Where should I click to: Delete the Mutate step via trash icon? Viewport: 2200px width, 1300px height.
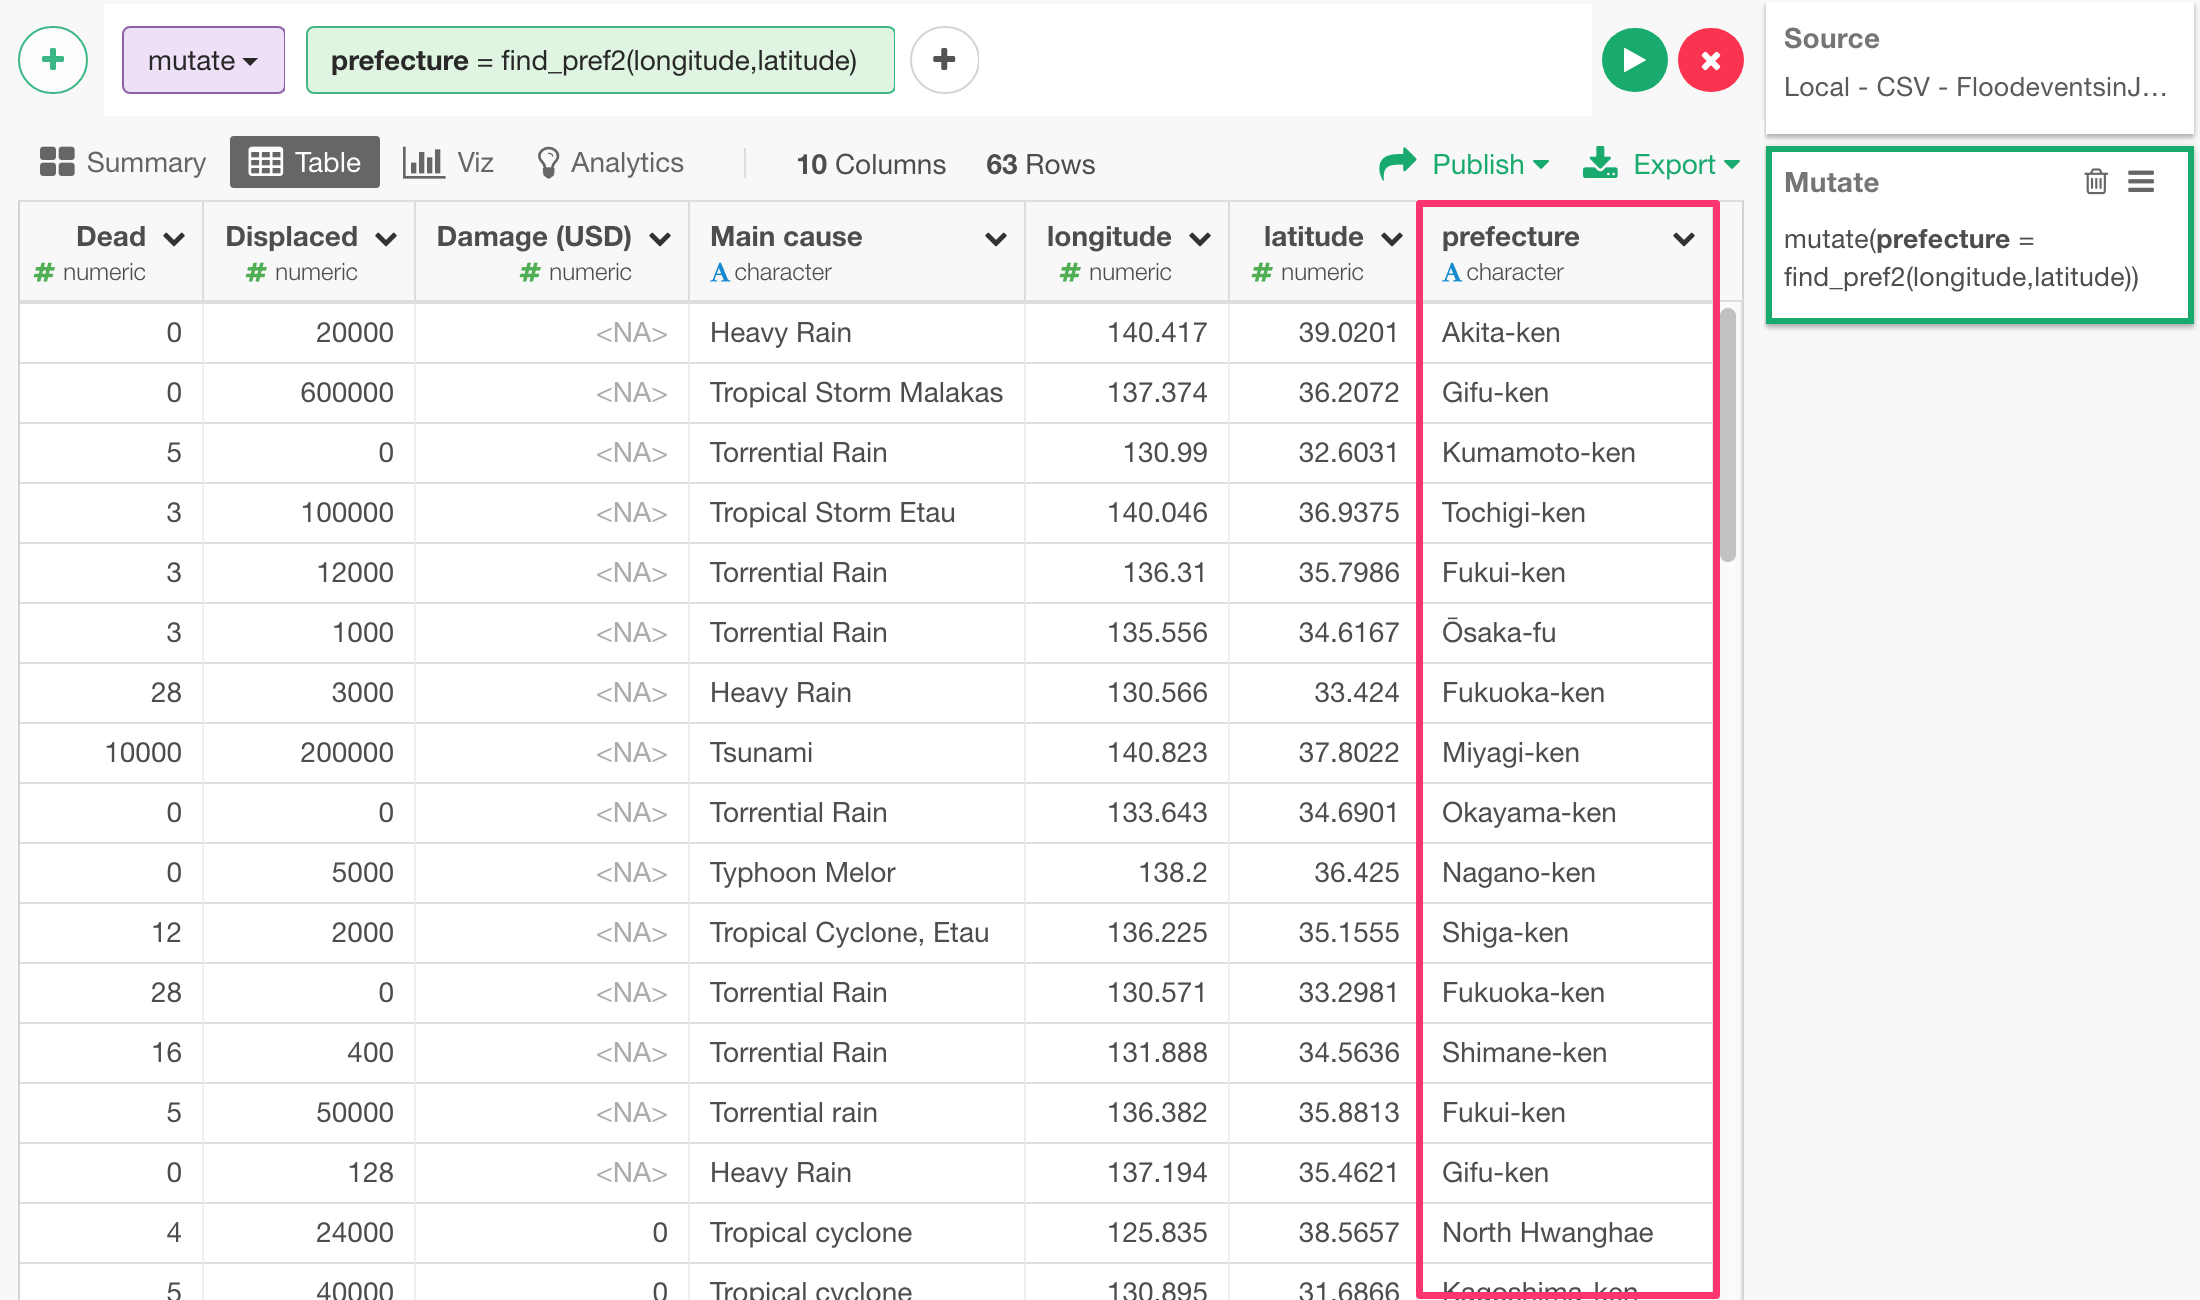pyautogui.click(x=2095, y=181)
